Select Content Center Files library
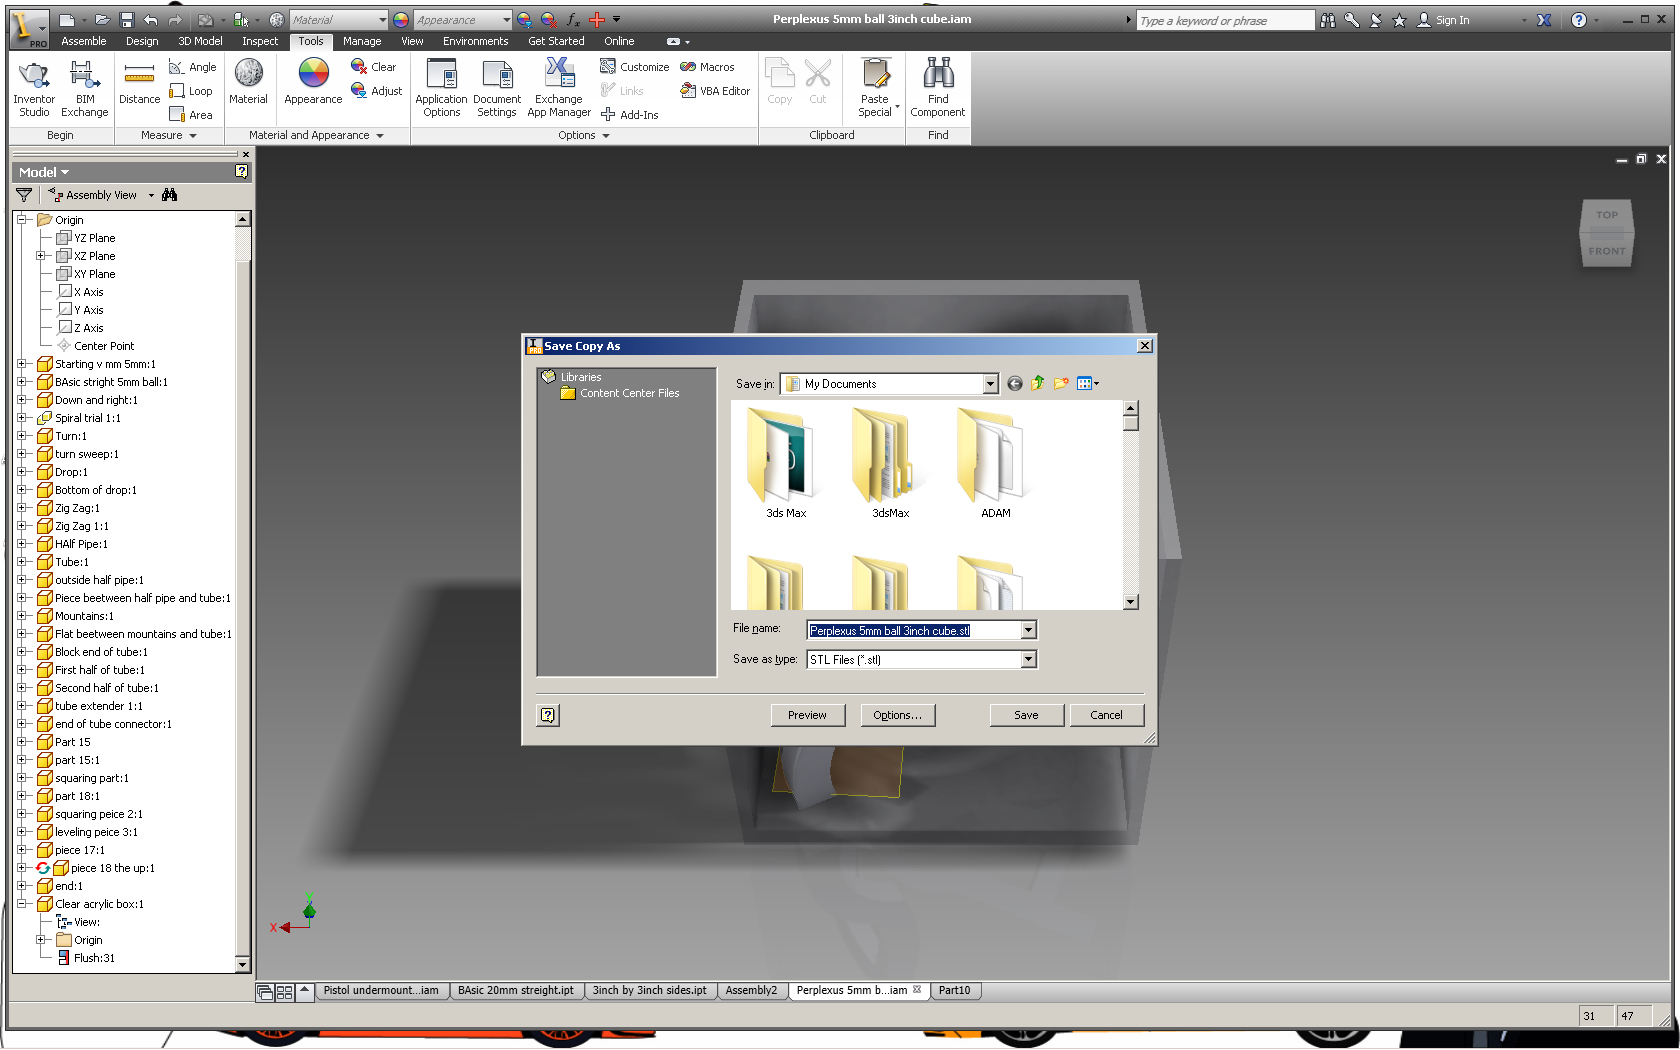Viewport: 1680px width, 1050px height. click(x=620, y=393)
